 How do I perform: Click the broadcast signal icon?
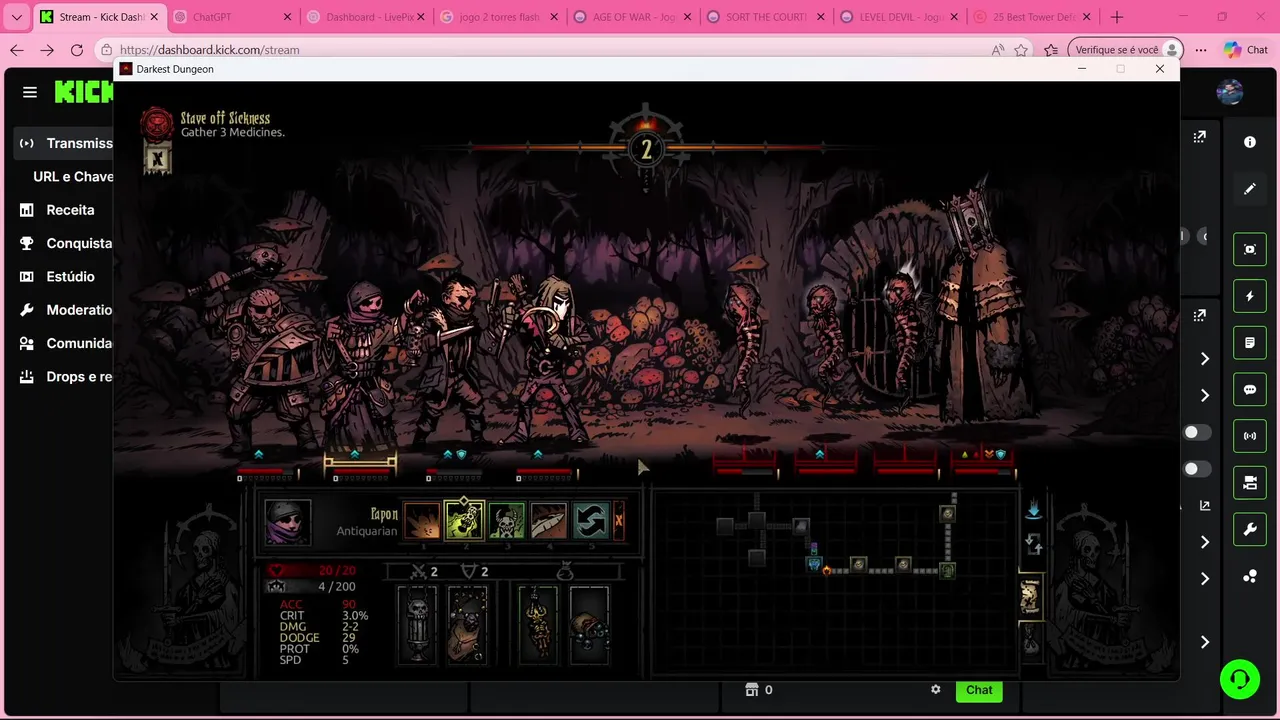1250,436
